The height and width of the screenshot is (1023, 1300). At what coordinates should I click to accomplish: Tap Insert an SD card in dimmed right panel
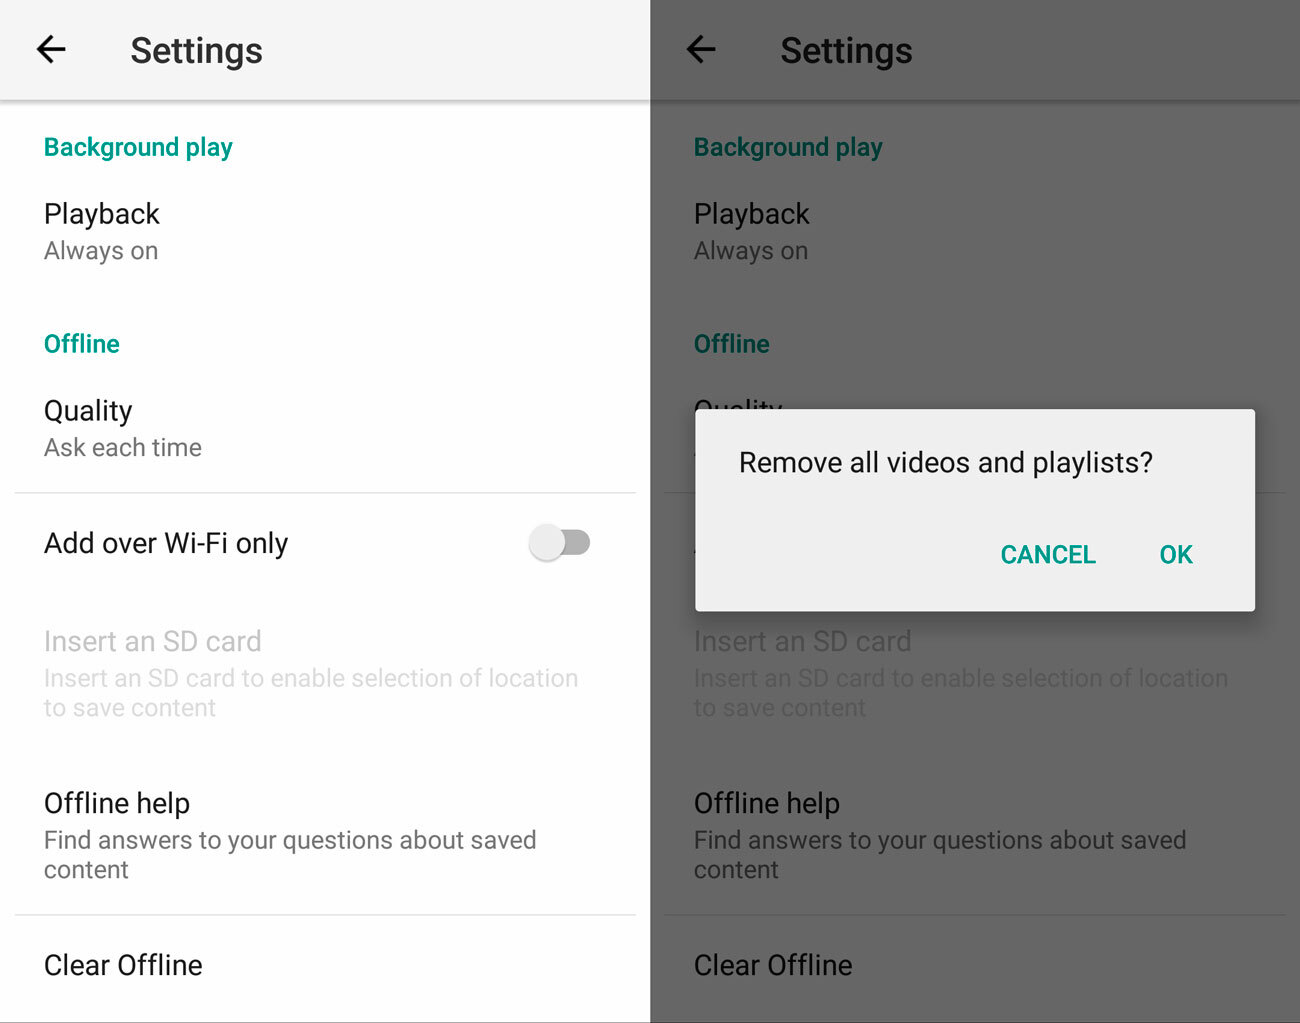pyautogui.click(x=975, y=673)
